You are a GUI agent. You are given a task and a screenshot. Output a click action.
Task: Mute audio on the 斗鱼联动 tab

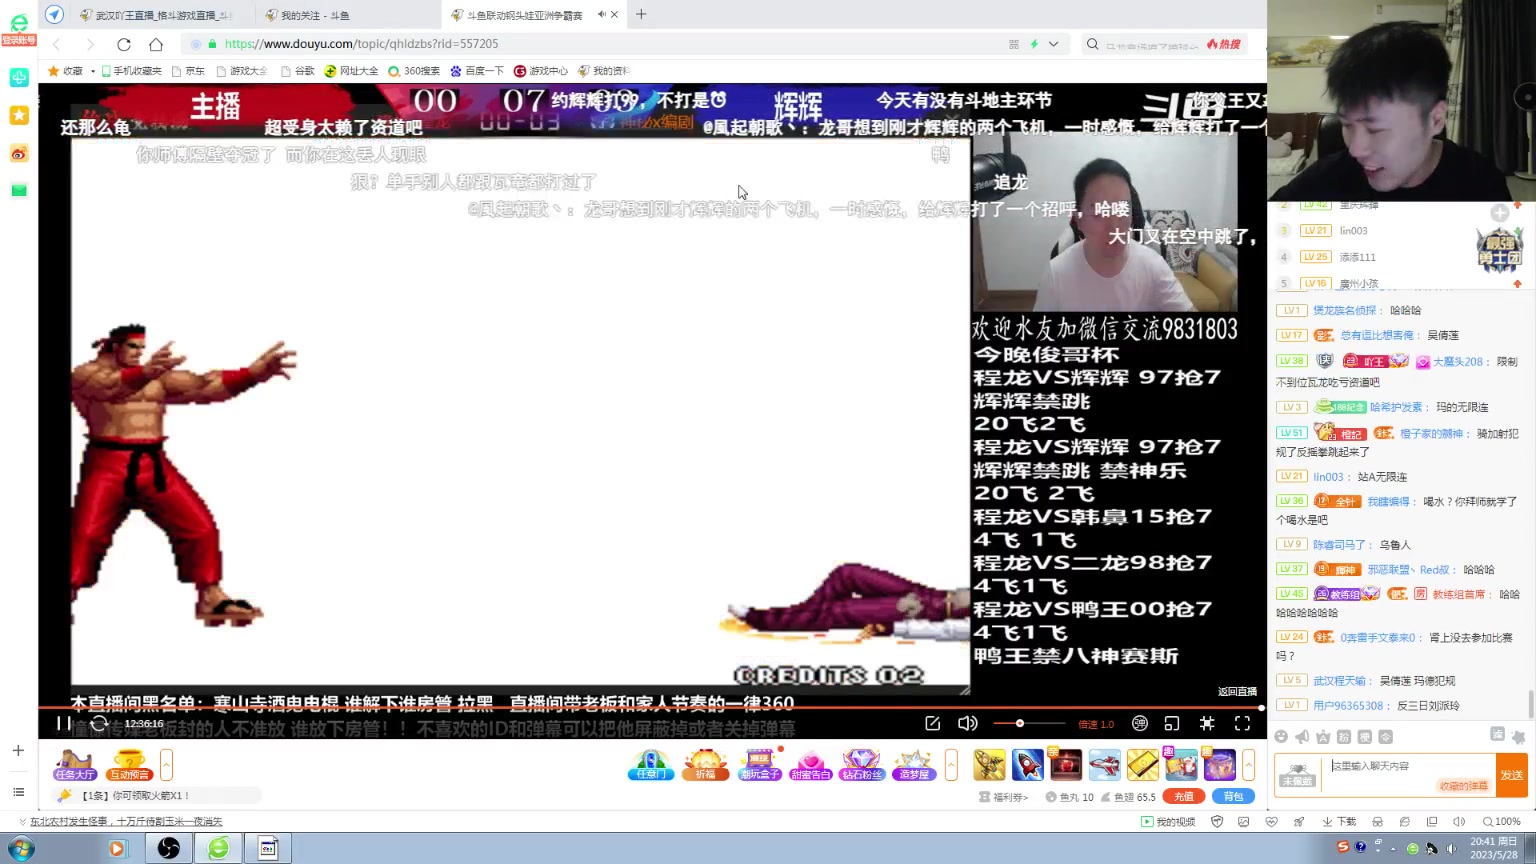[602, 14]
